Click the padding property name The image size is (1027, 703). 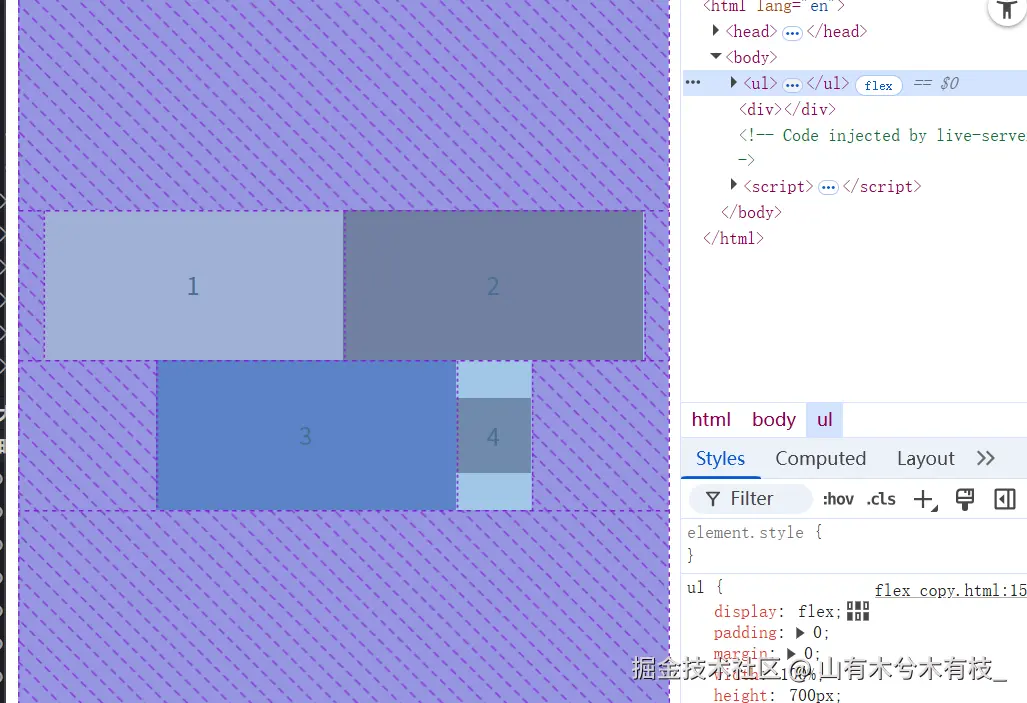pos(745,633)
